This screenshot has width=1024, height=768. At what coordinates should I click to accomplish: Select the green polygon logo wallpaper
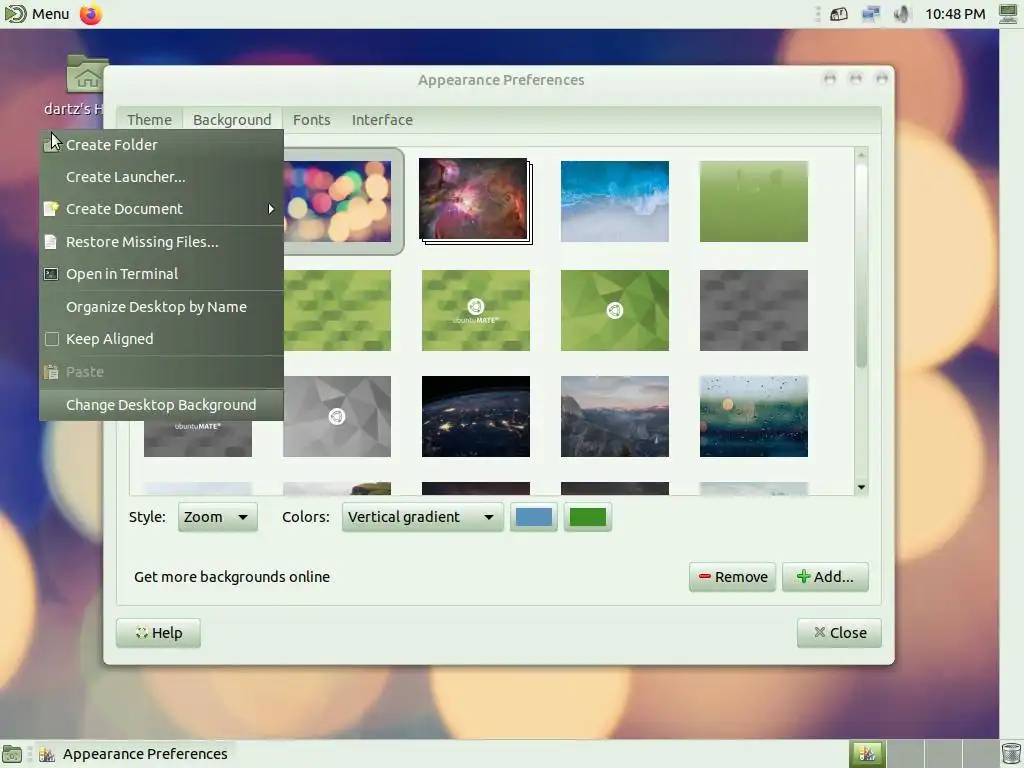[615, 310]
